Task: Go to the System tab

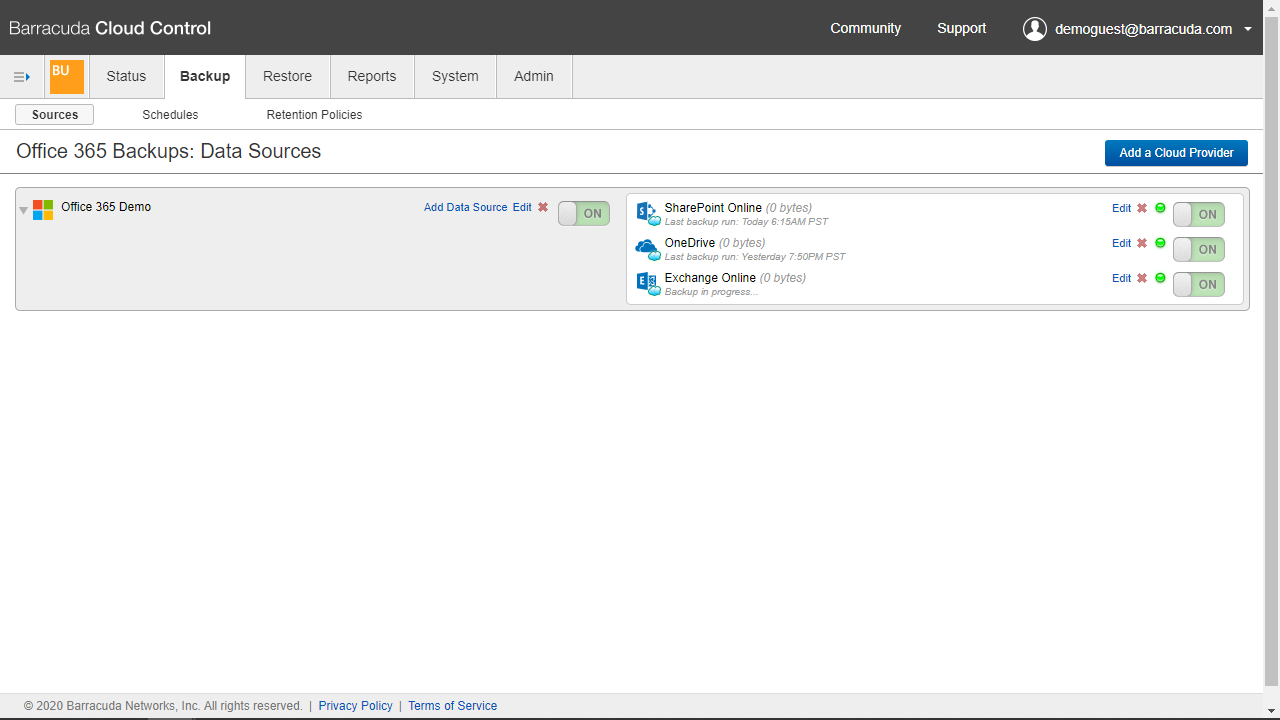Action: tap(455, 77)
